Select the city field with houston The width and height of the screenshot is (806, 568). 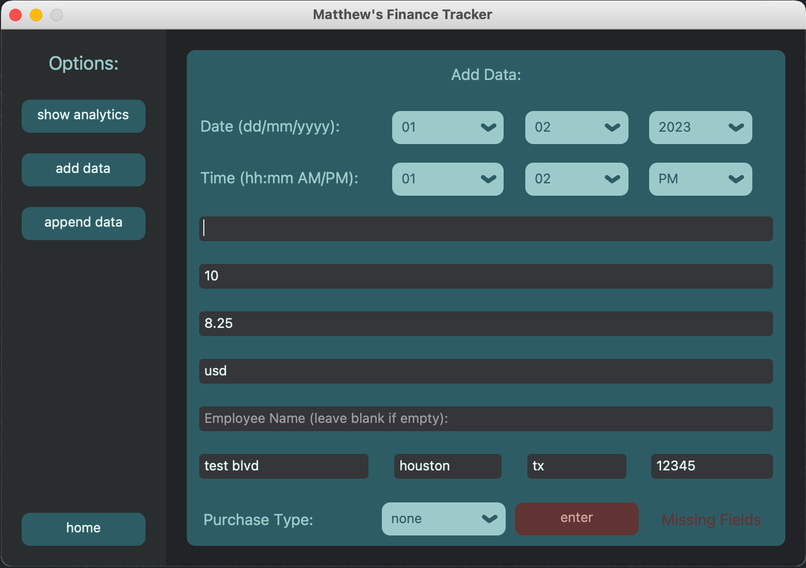click(448, 466)
